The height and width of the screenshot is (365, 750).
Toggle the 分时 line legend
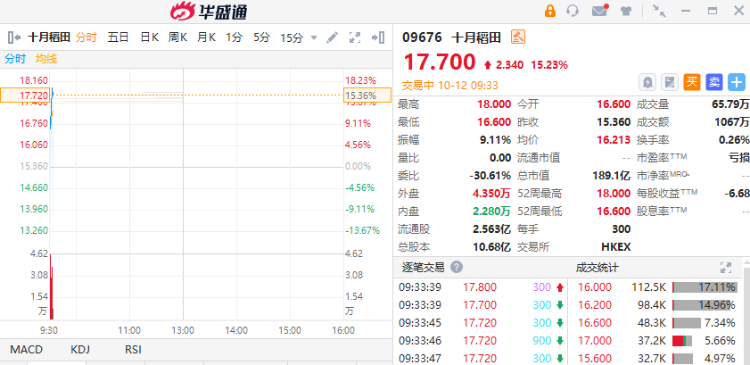15,59
